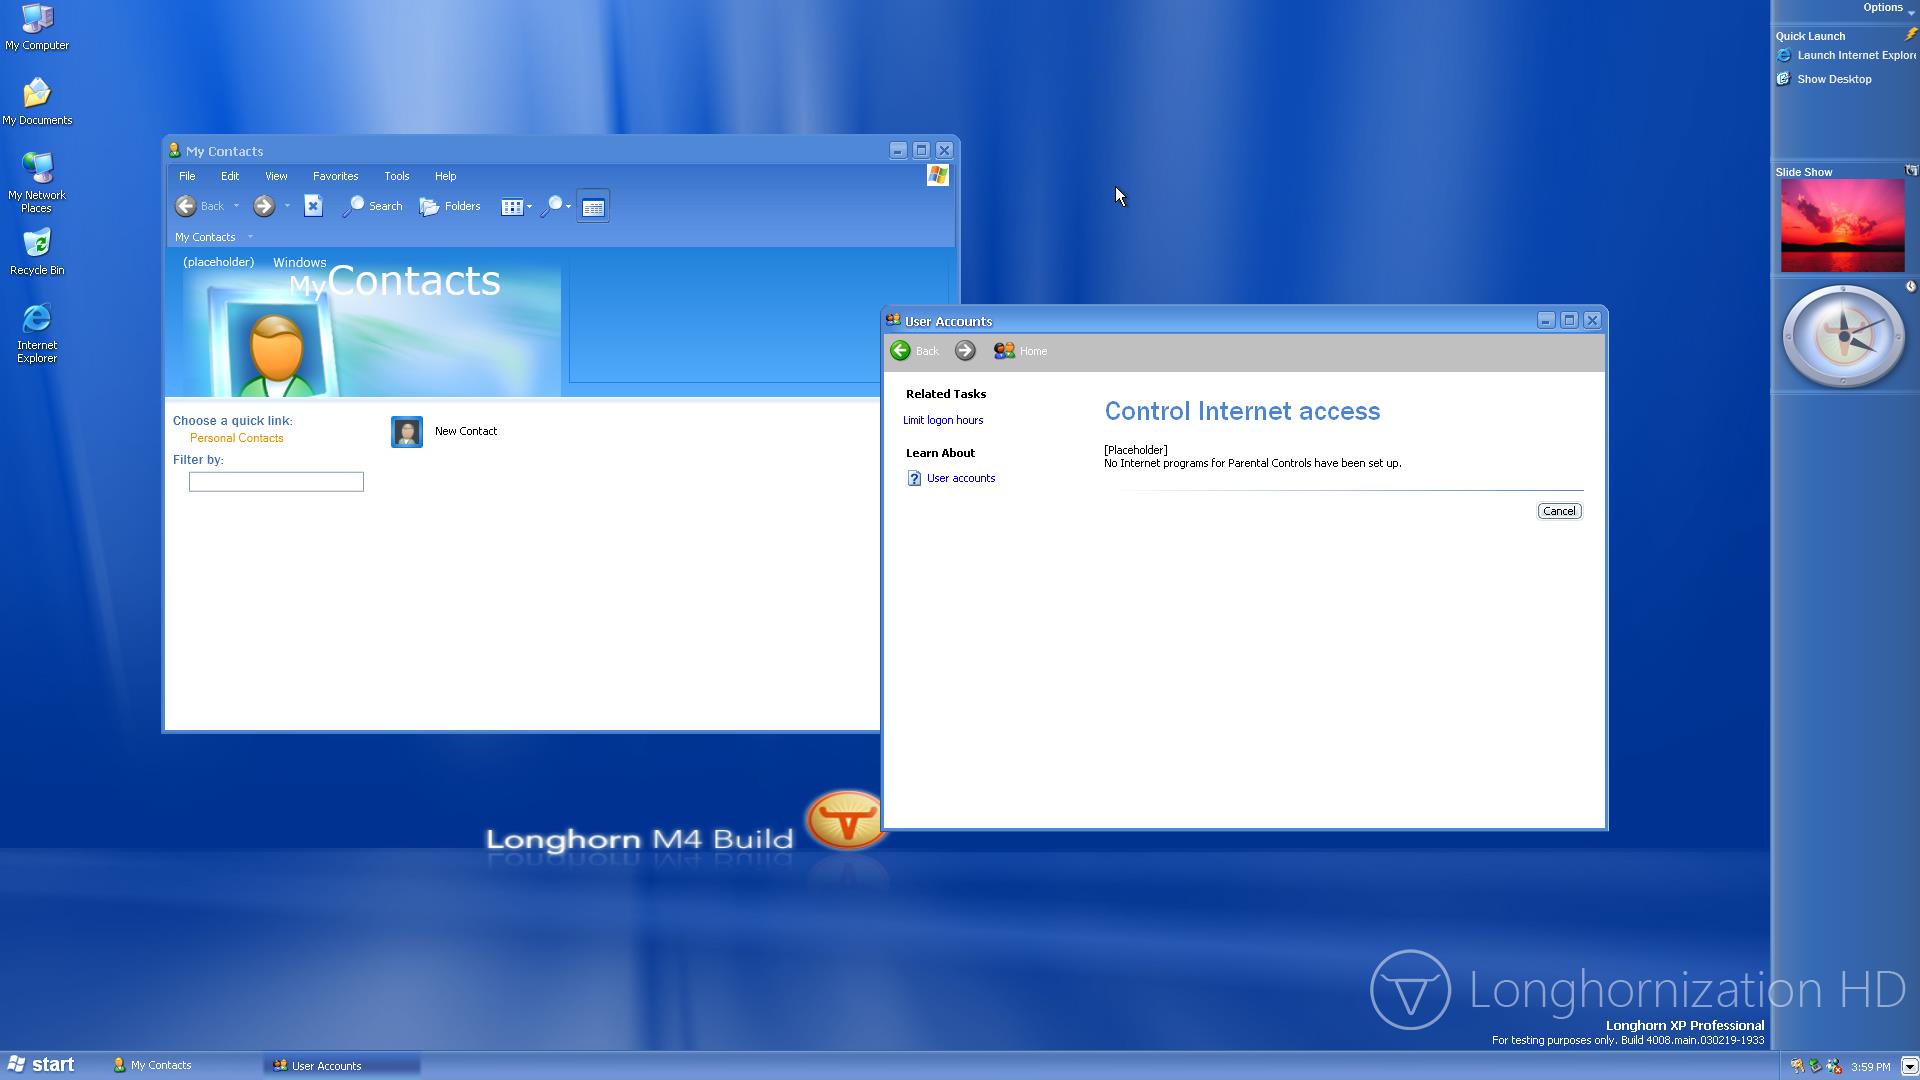
Task: Click the New Contact item icon
Action: pos(407,432)
